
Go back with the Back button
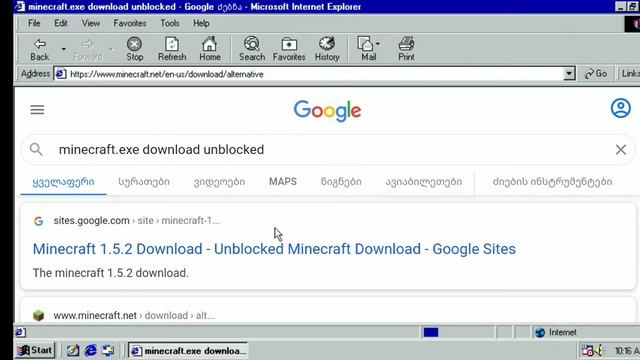pos(40,49)
